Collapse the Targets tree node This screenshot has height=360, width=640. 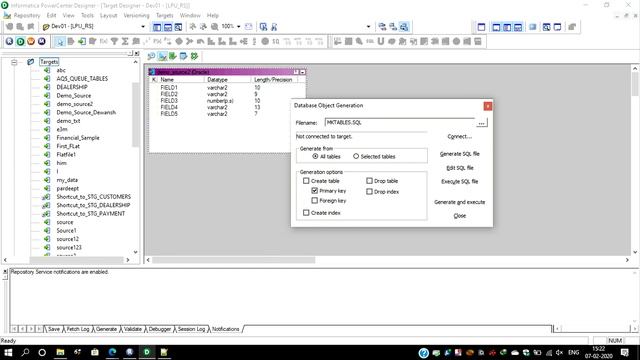(14, 62)
